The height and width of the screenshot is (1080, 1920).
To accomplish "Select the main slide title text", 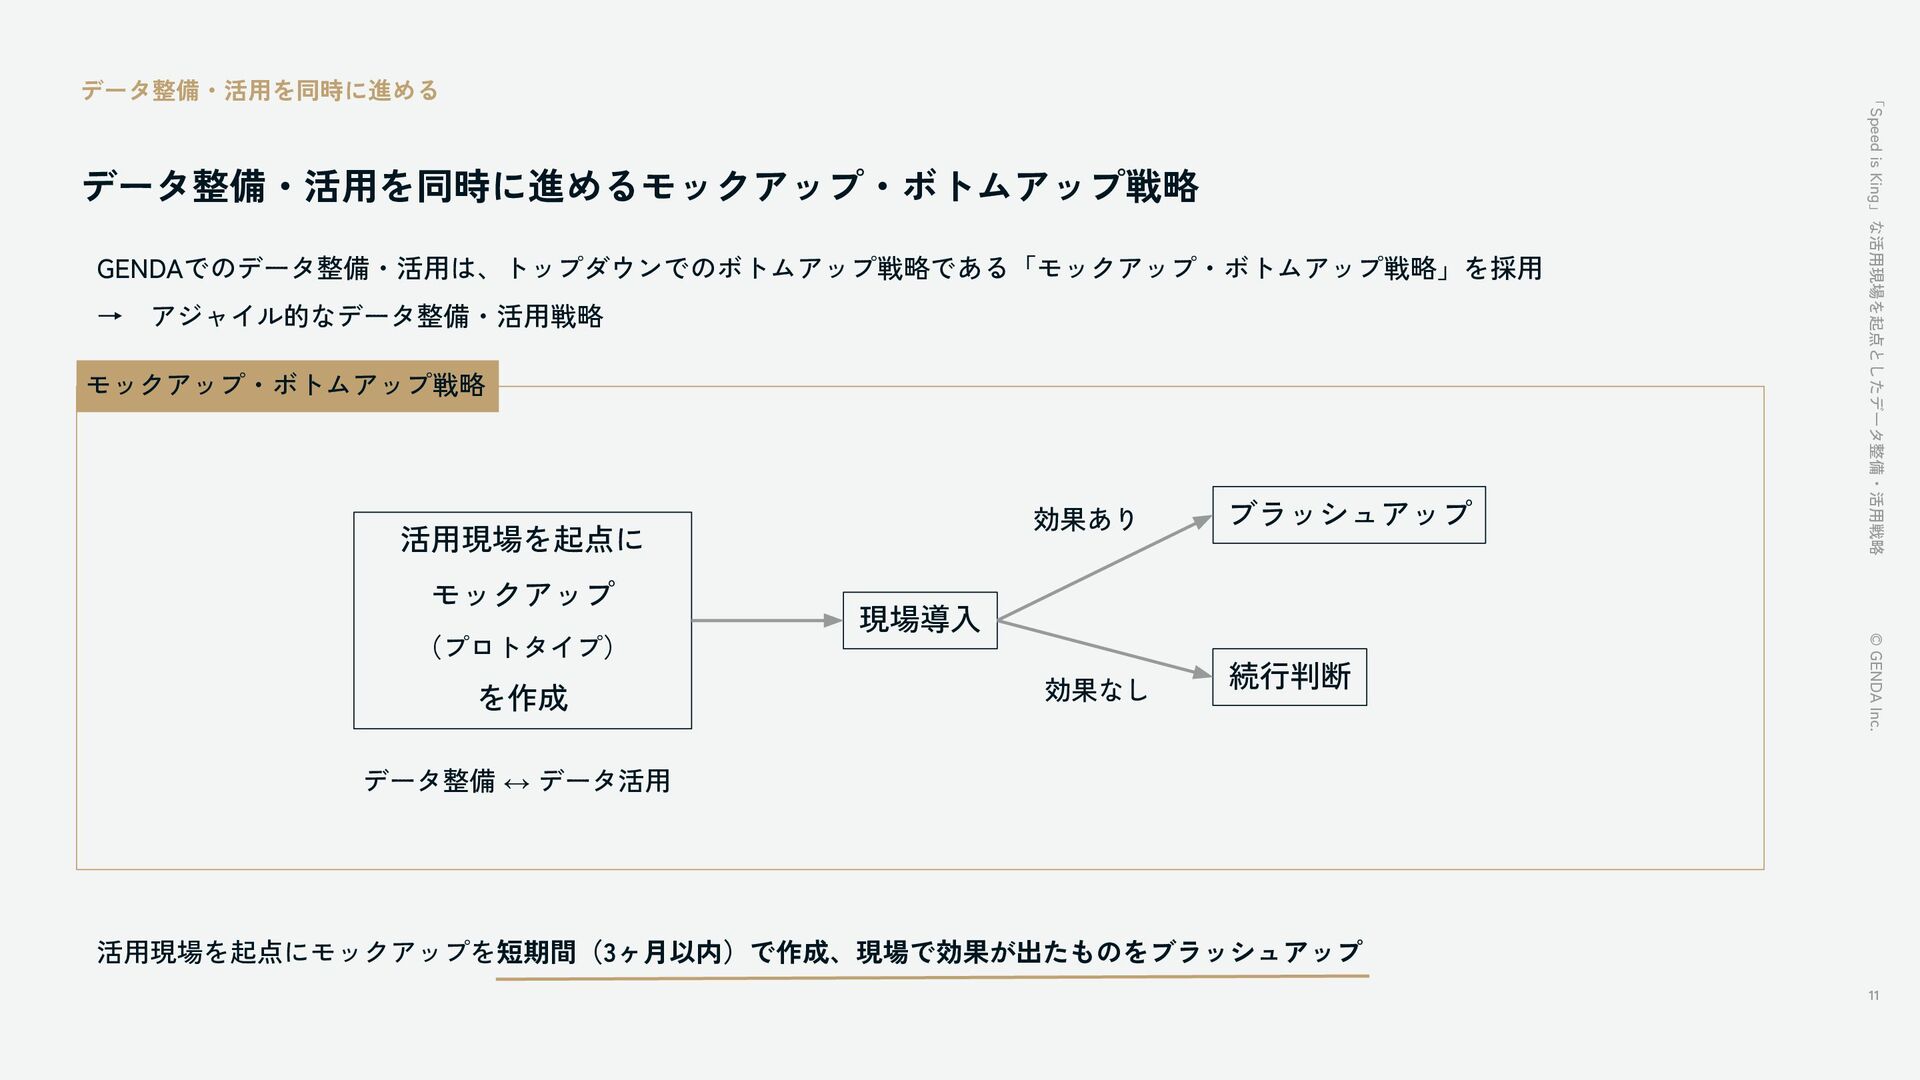I will 640,186.
